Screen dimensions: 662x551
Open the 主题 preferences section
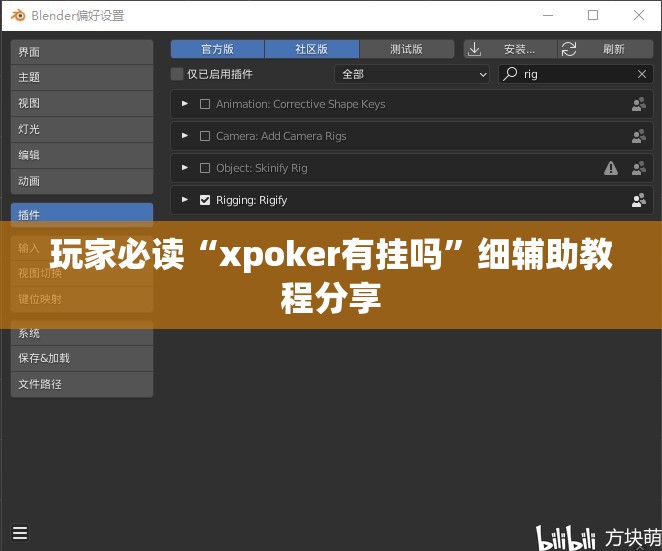(82, 78)
